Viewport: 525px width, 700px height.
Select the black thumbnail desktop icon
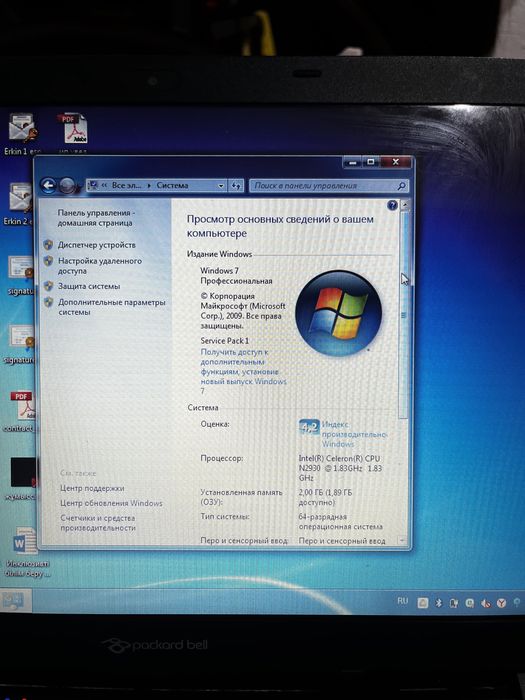tap(22, 478)
